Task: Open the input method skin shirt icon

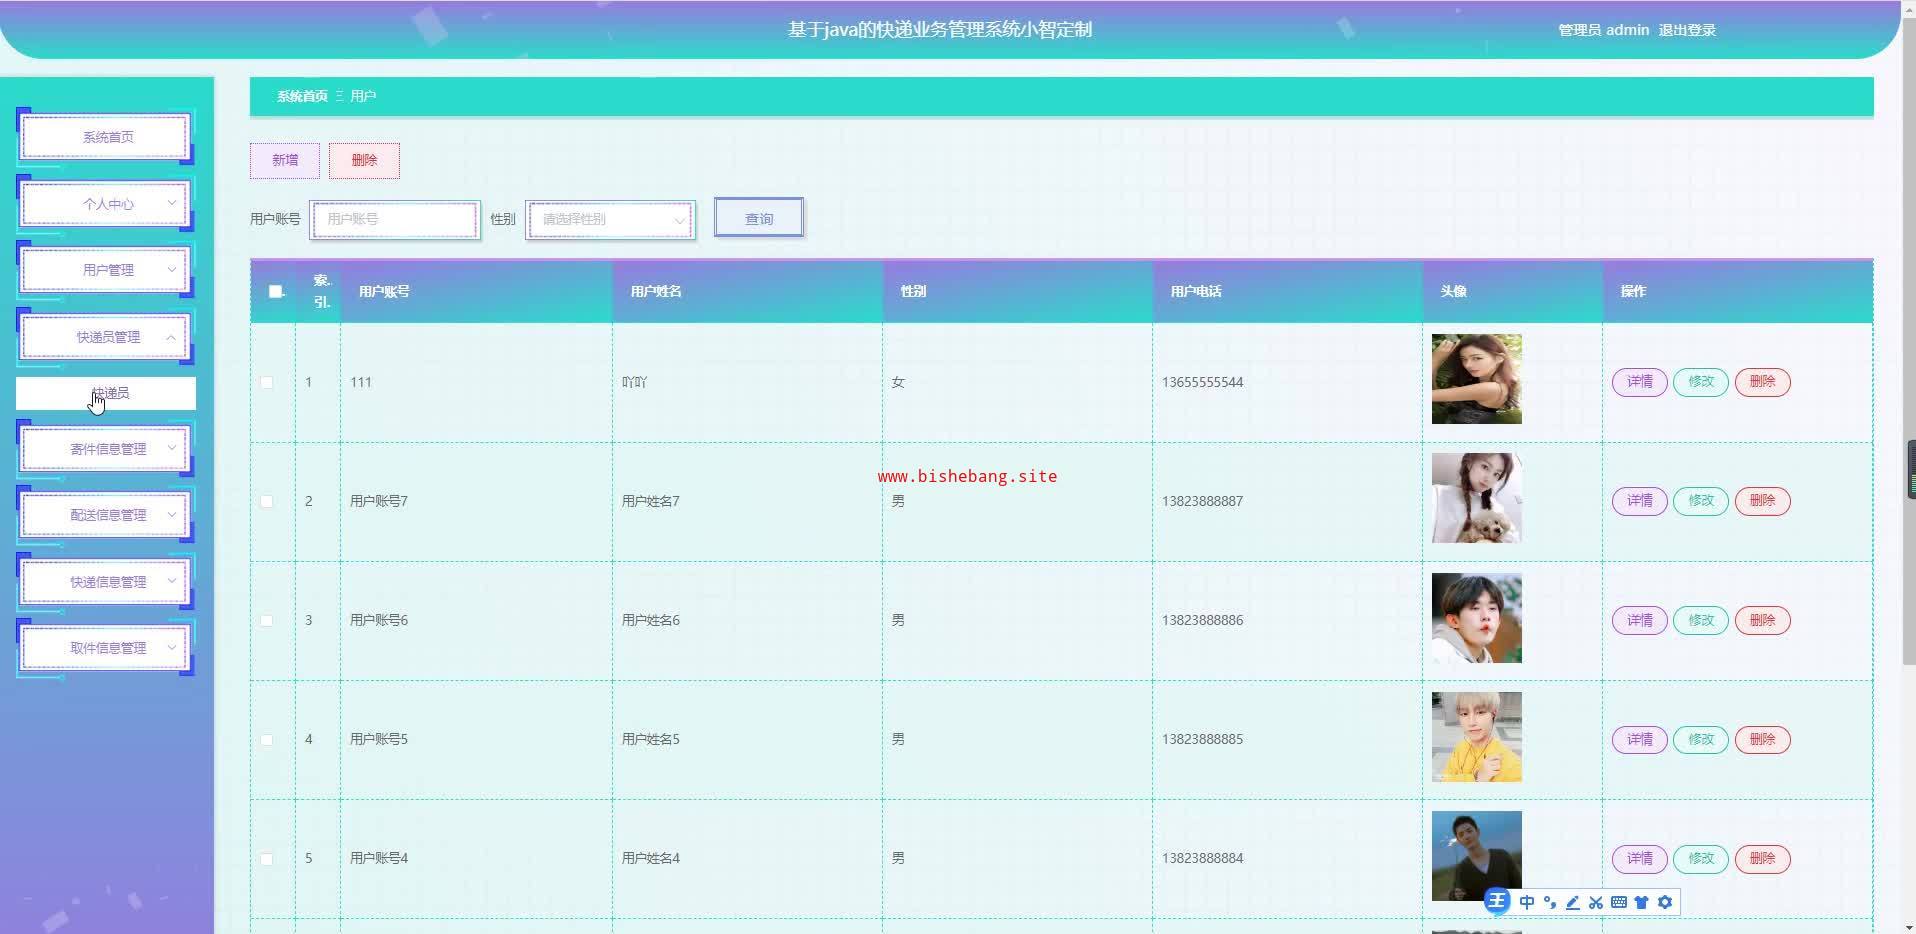Action: click(1641, 902)
